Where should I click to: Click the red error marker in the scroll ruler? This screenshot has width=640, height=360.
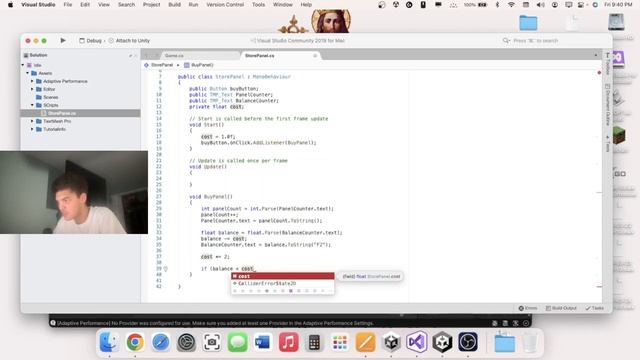[599, 73]
